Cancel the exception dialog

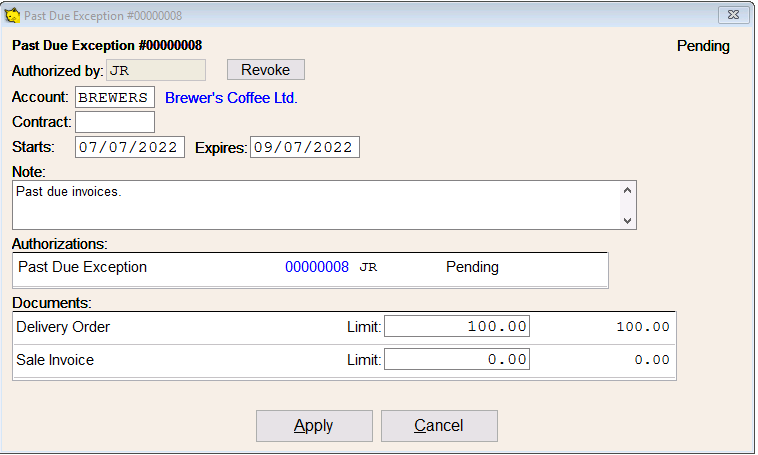coord(439,426)
